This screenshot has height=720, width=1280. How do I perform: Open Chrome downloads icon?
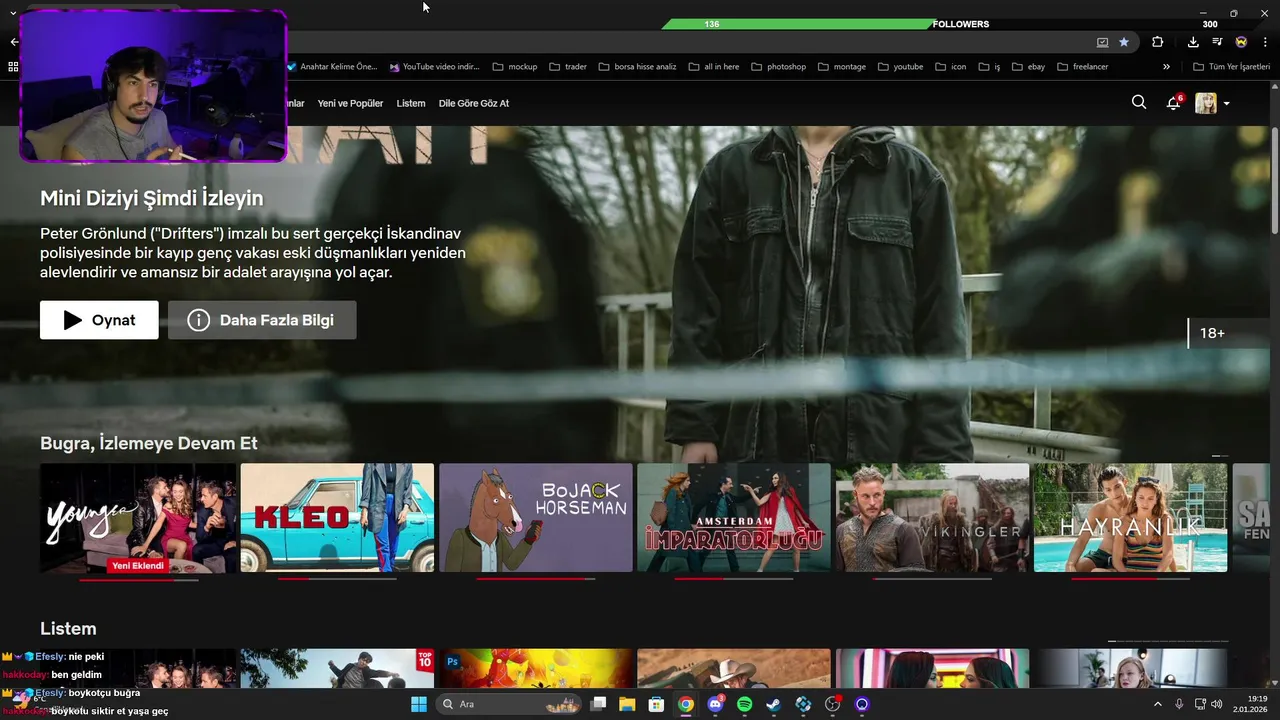click(1193, 42)
